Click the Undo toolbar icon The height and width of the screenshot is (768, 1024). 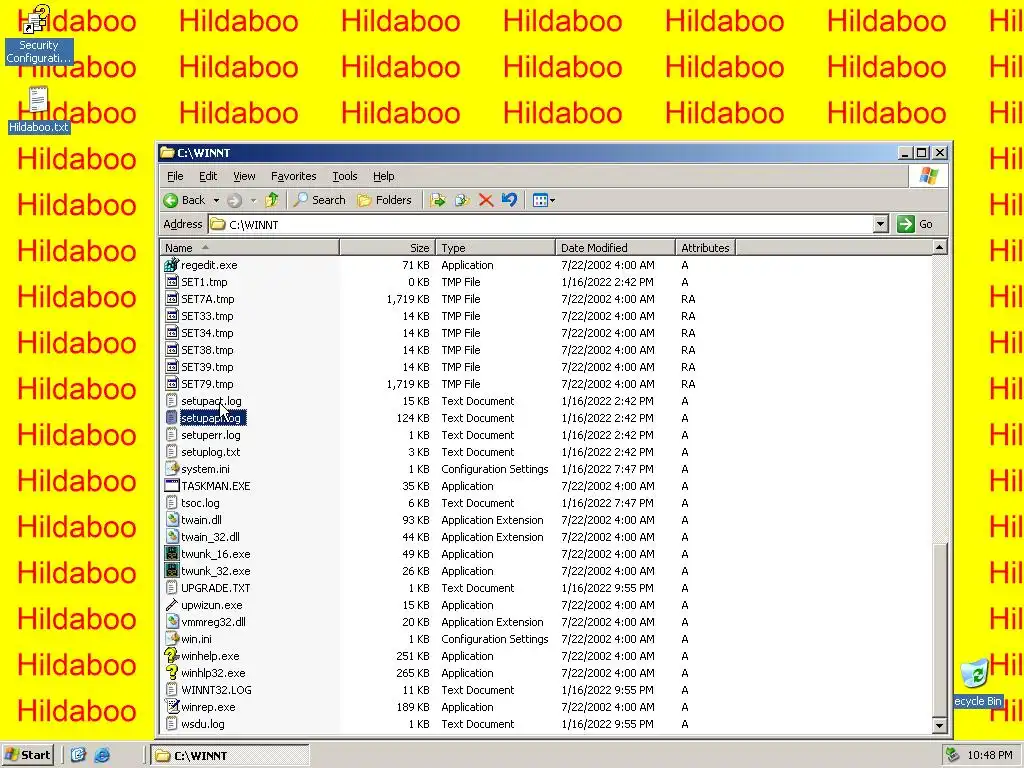coord(509,200)
